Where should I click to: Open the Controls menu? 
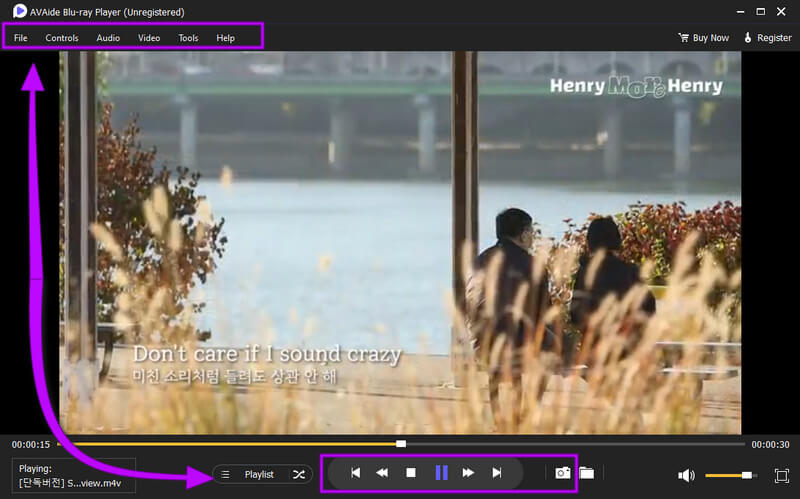tap(62, 38)
